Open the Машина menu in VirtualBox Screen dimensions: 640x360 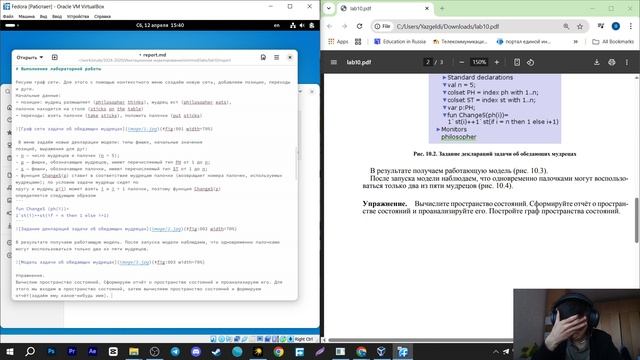click(27, 17)
